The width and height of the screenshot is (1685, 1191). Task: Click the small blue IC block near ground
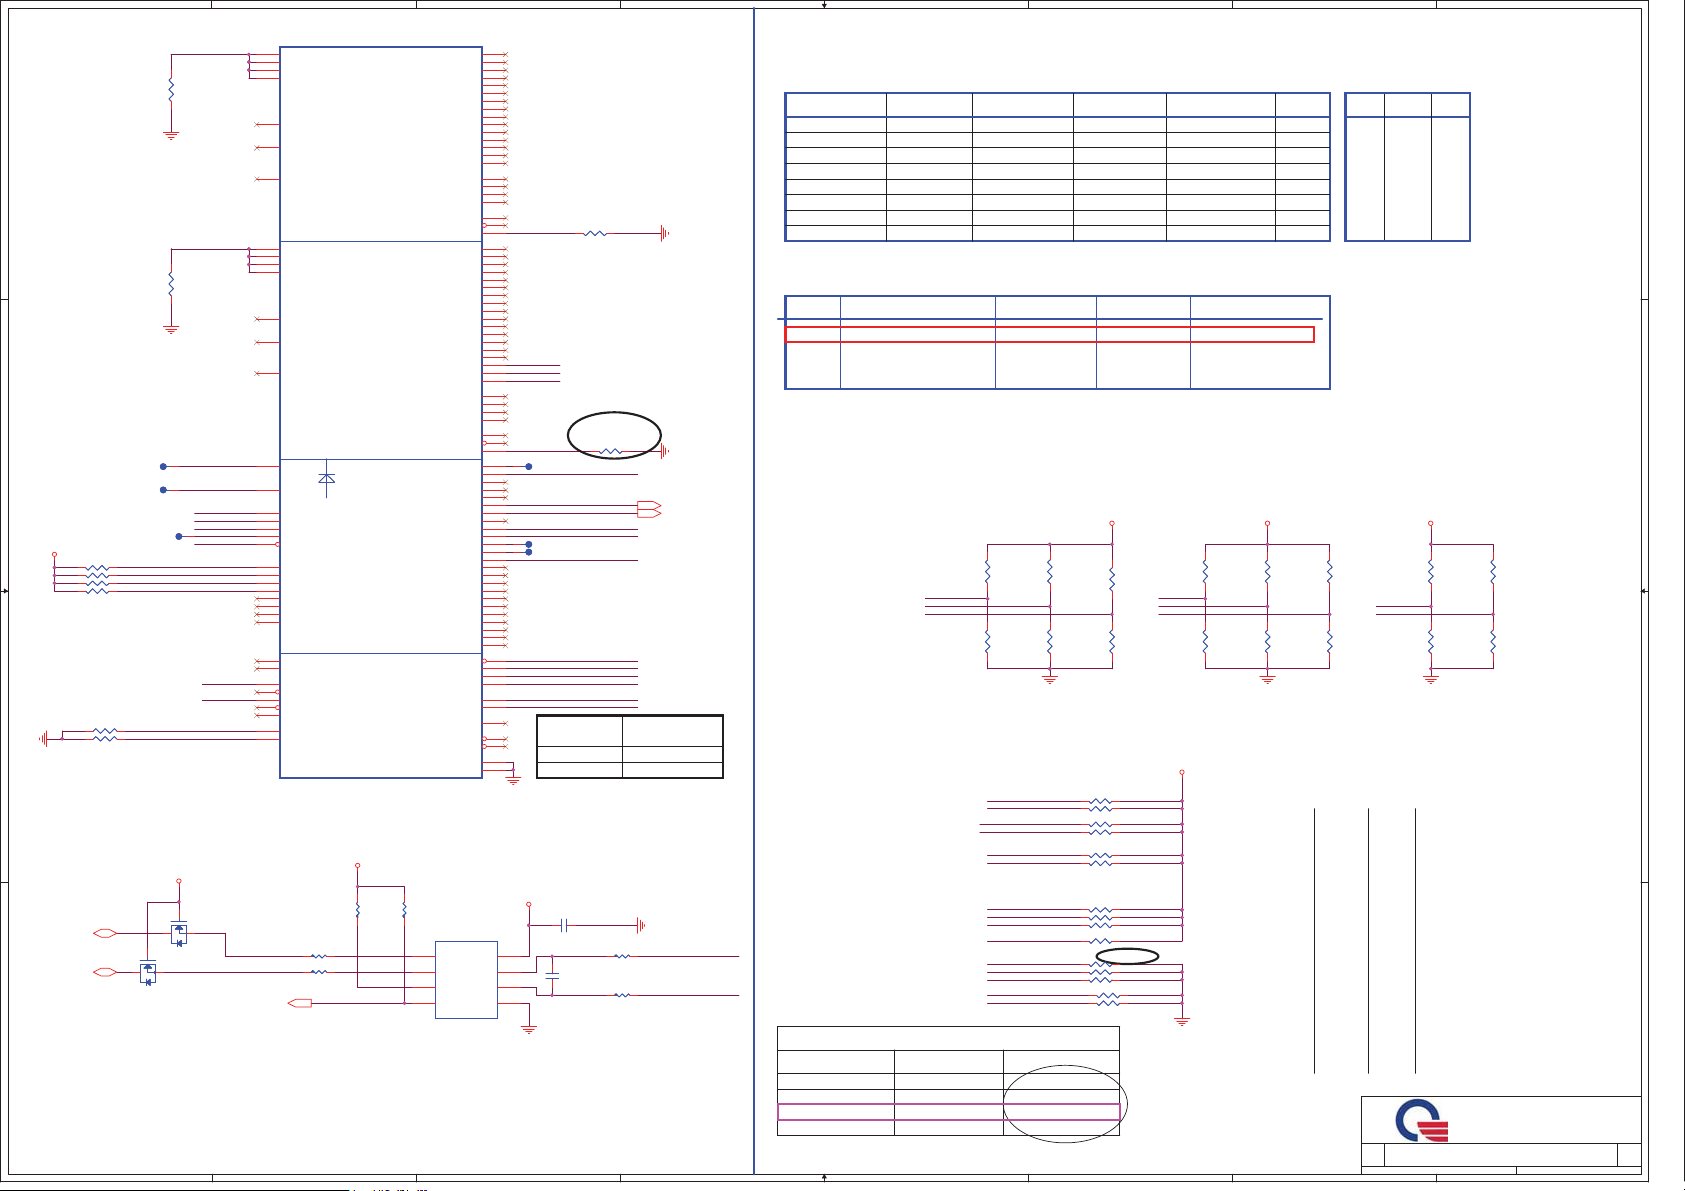click(x=466, y=980)
